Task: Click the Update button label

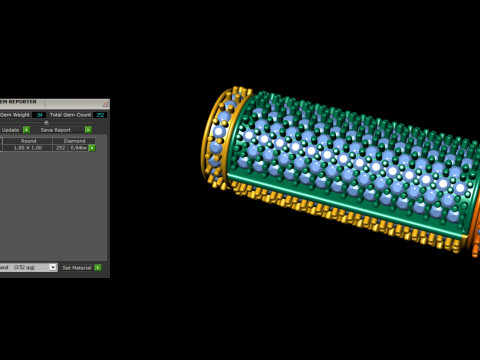Action: click(x=10, y=130)
